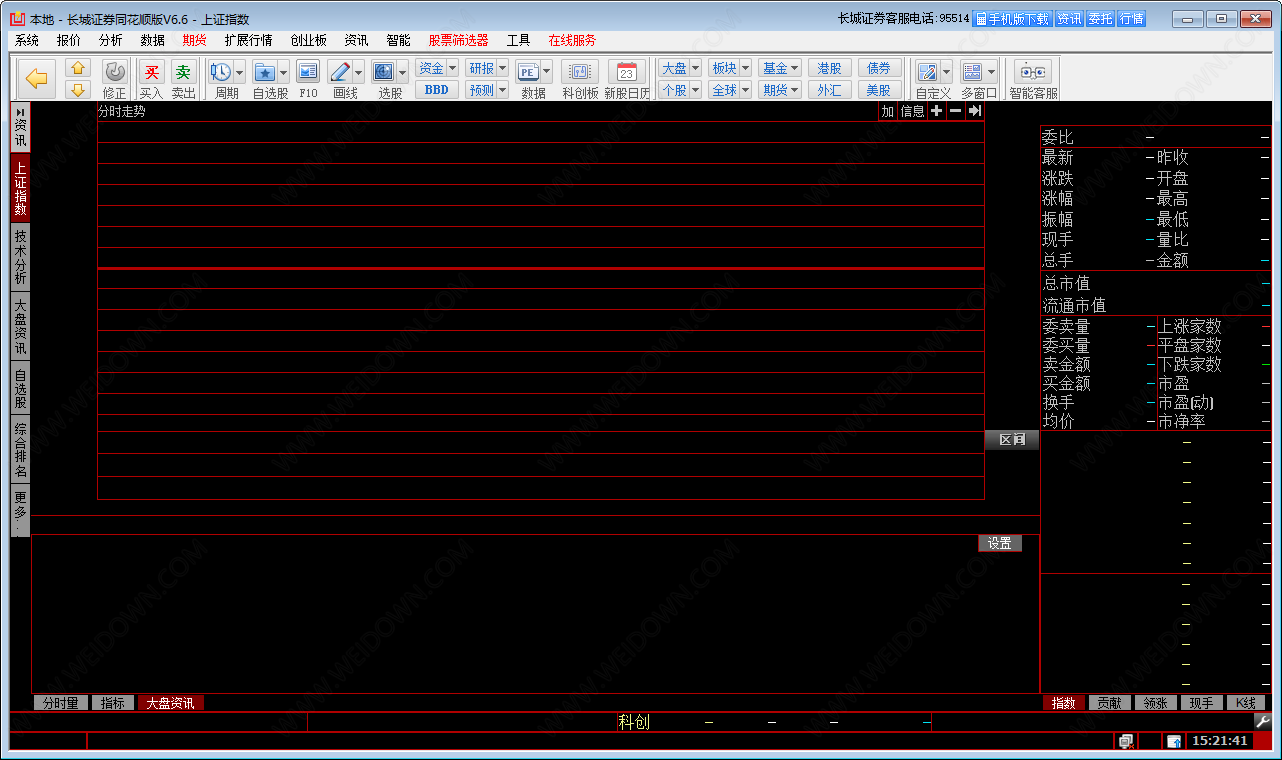Click the plus zoom icon in chart header
The height and width of the screenshot is (760, 1282).
[x=936, y=111]
